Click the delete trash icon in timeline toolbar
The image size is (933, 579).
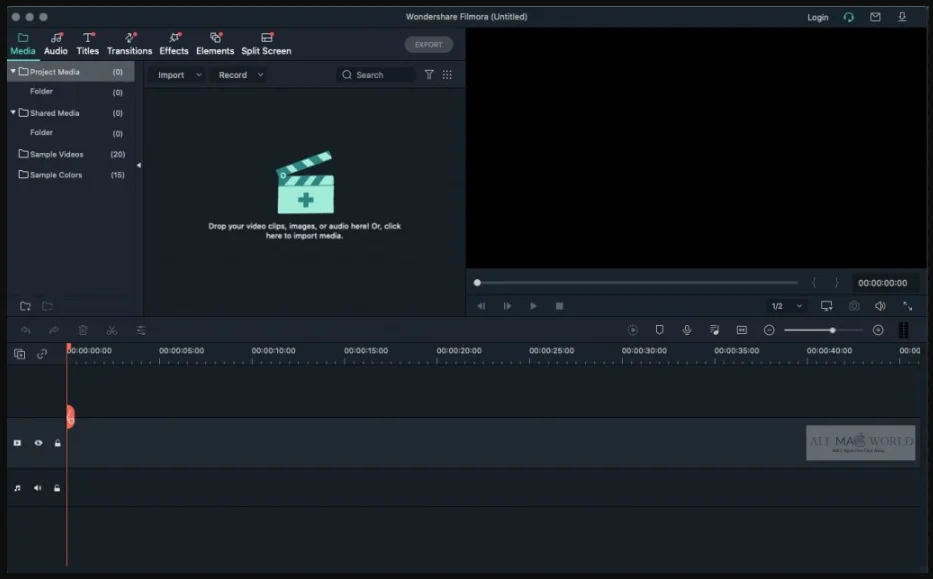(83, 330)
